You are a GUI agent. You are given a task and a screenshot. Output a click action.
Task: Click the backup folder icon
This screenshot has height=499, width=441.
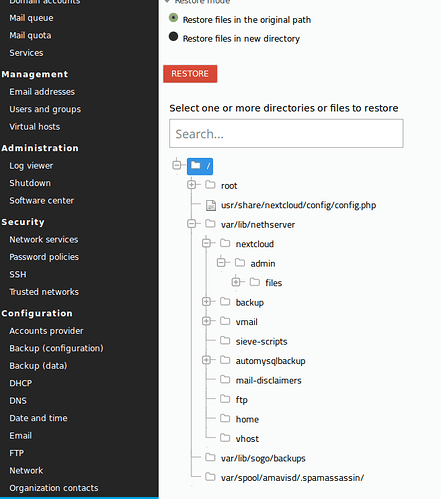tap(225, 302)
